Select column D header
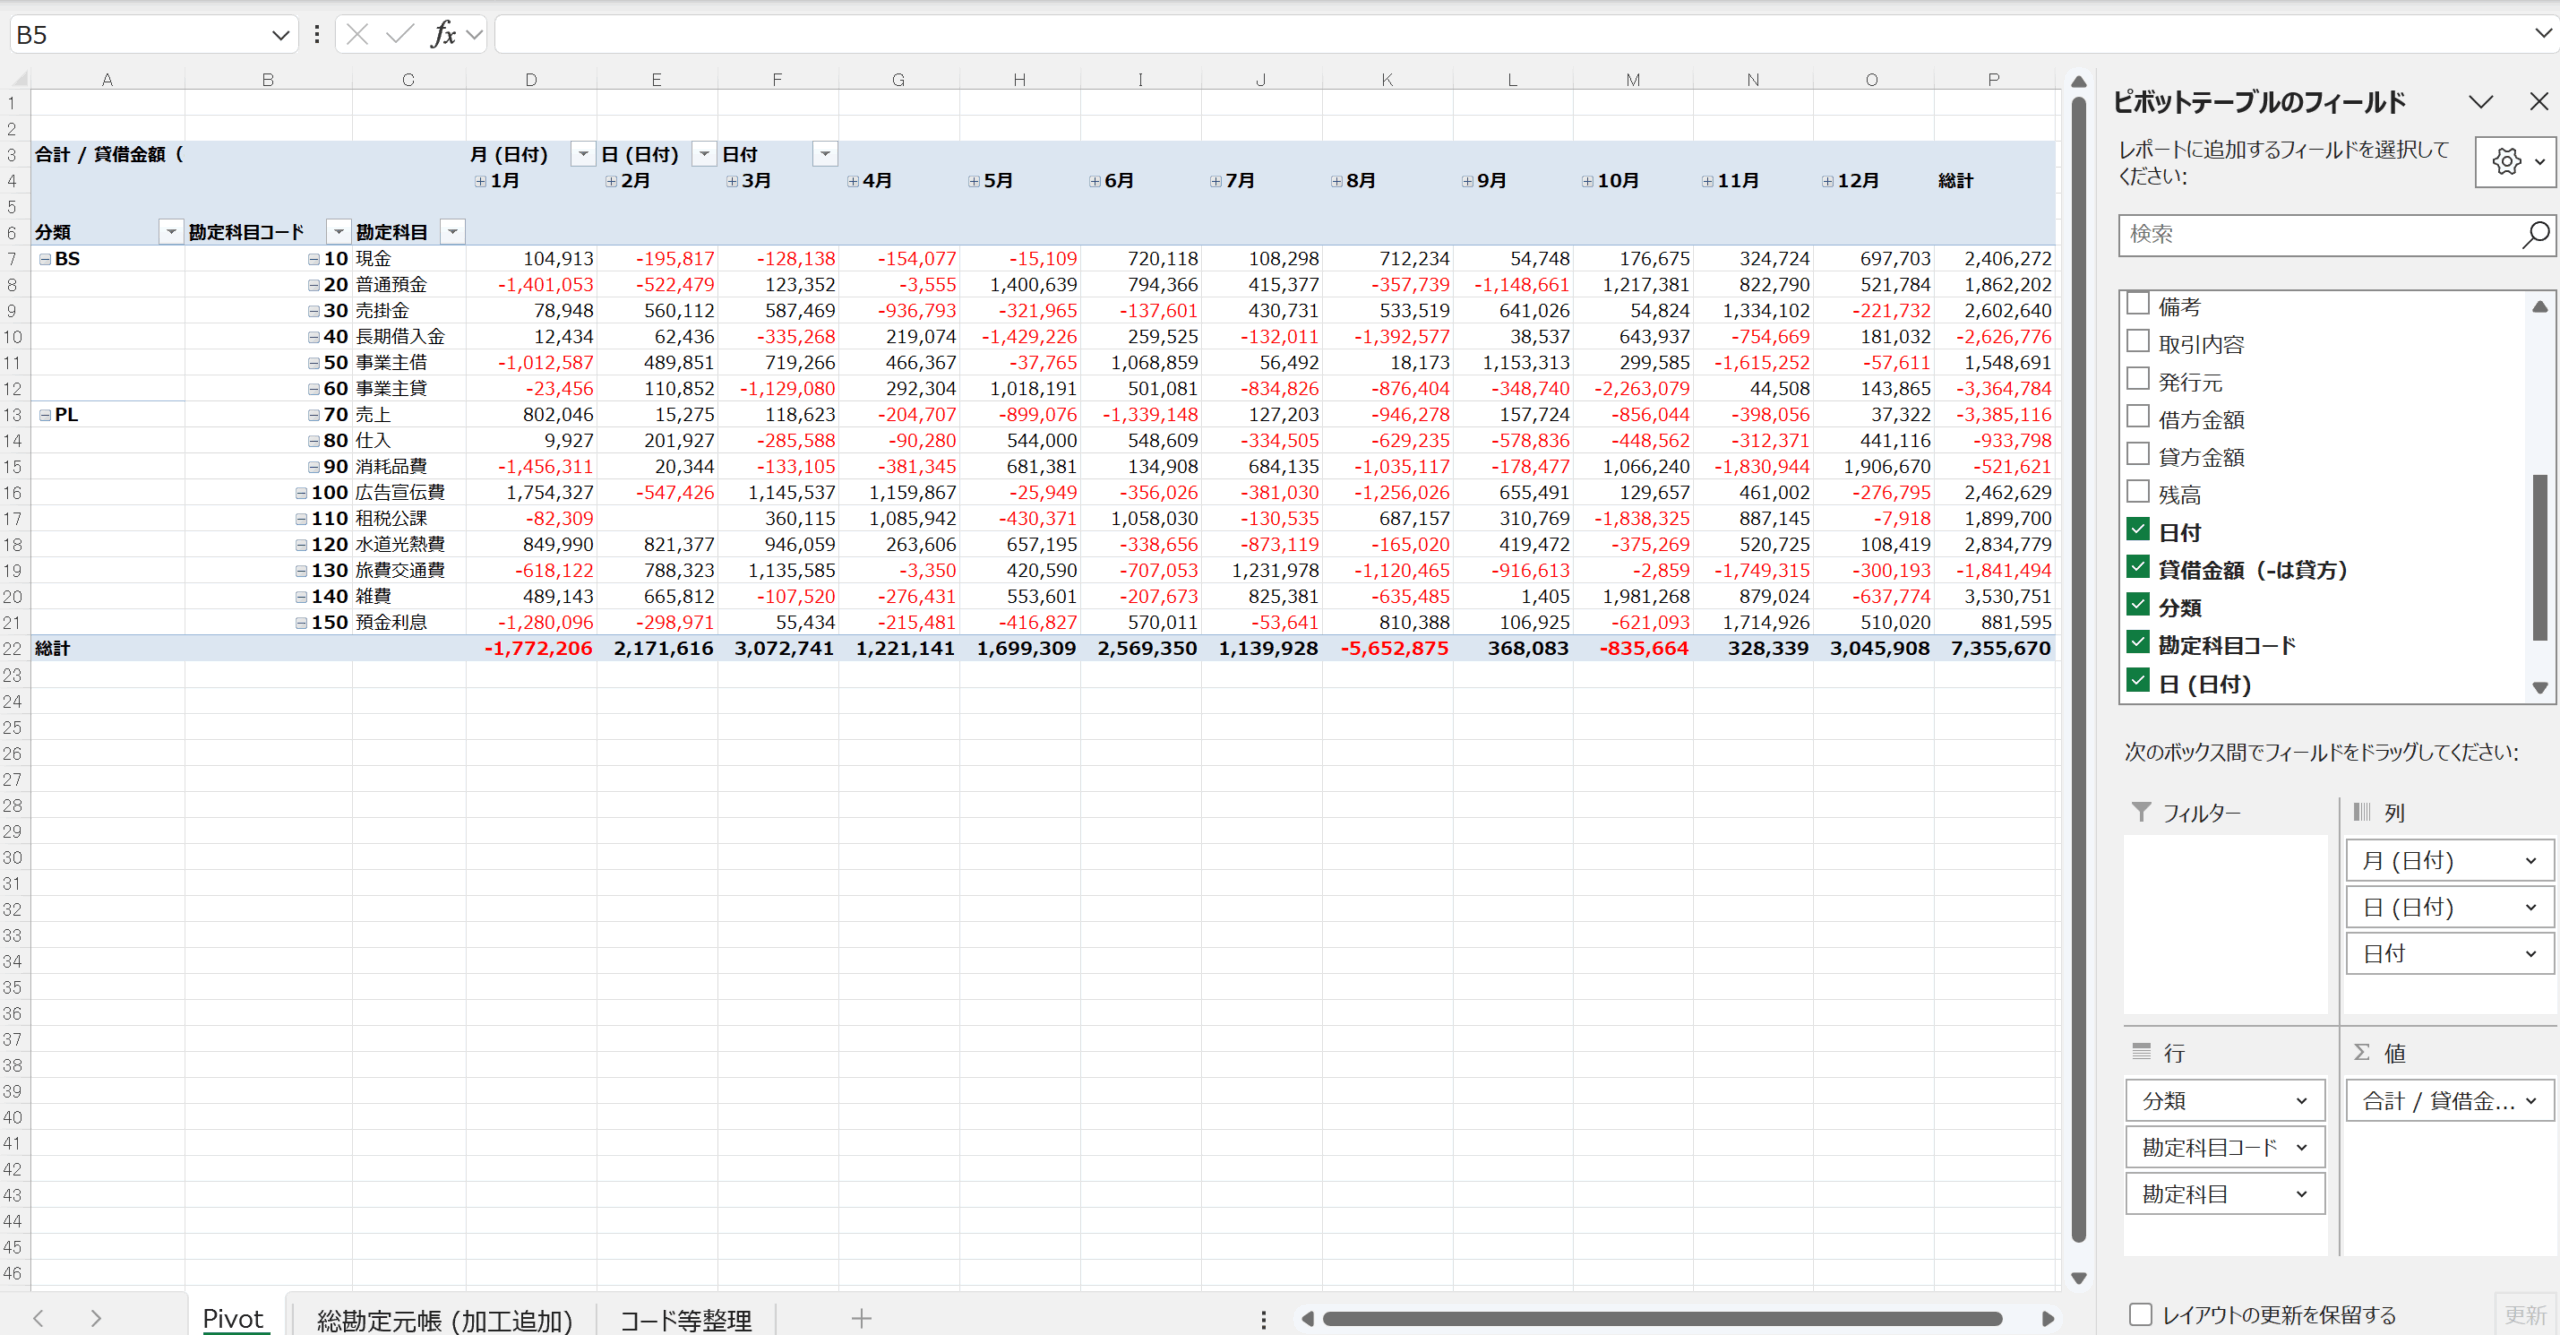Image resolution: width=2560 pixels, height=1335 pixels. (531, 80)
